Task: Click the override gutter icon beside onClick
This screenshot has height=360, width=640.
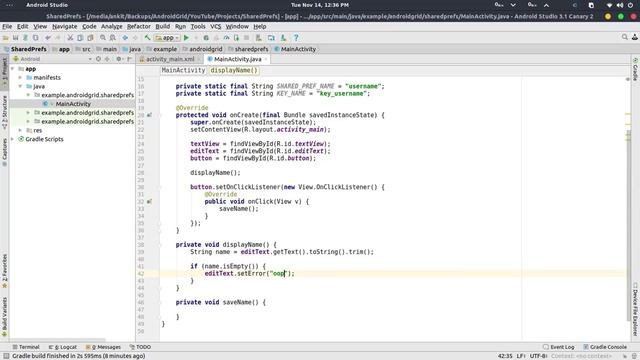Action: (x=149, y=202)
